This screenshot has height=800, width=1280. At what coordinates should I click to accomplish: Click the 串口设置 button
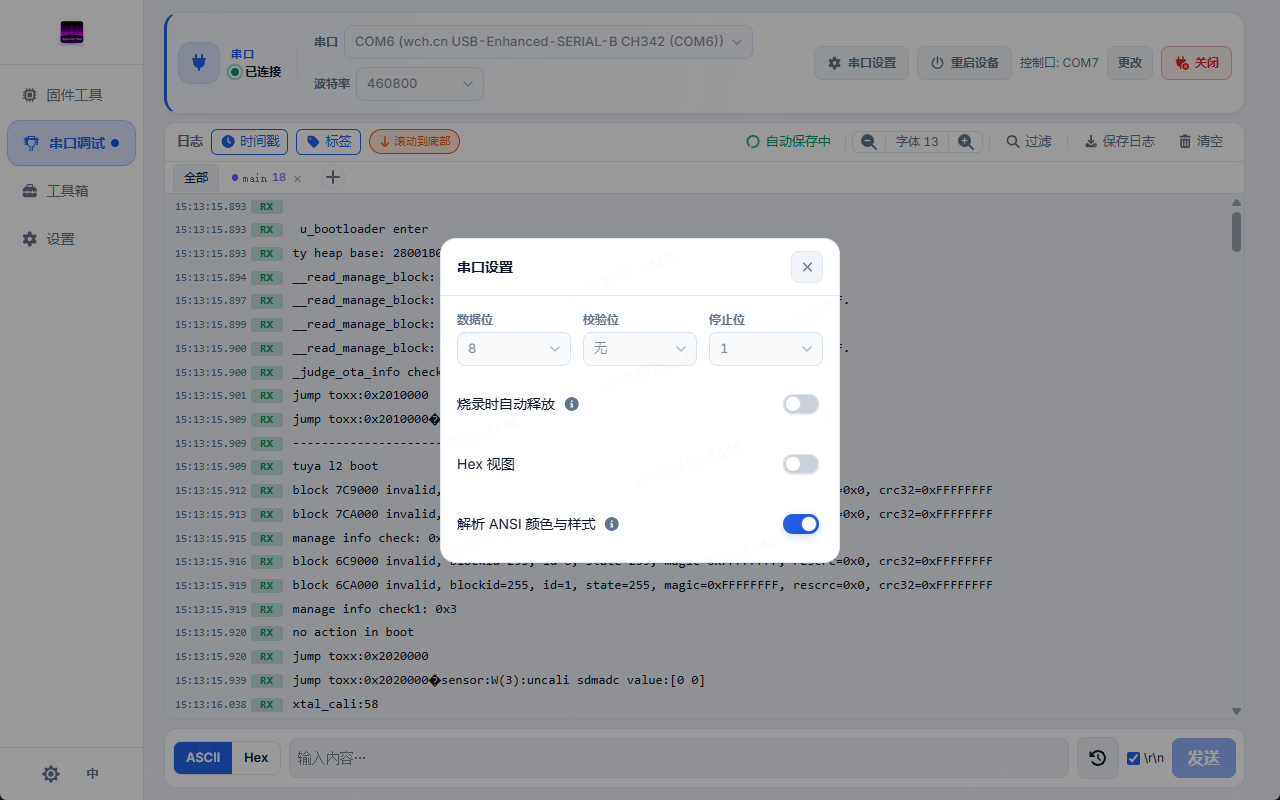pos(862,62)
